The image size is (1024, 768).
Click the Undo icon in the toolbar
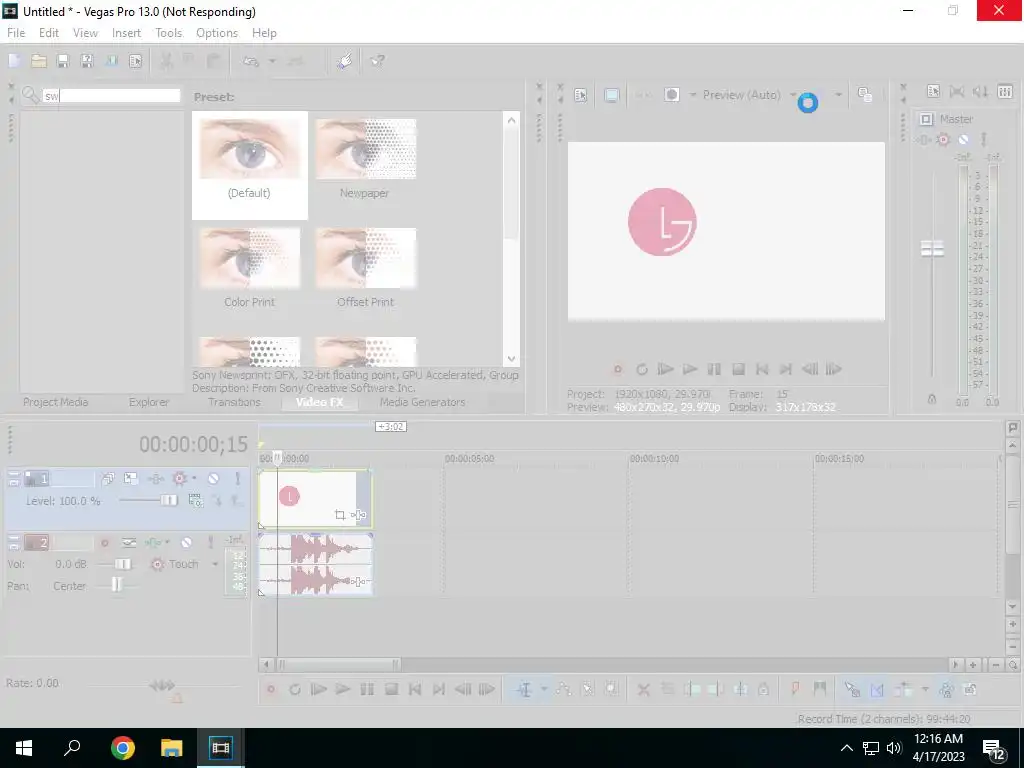point(251,61)
